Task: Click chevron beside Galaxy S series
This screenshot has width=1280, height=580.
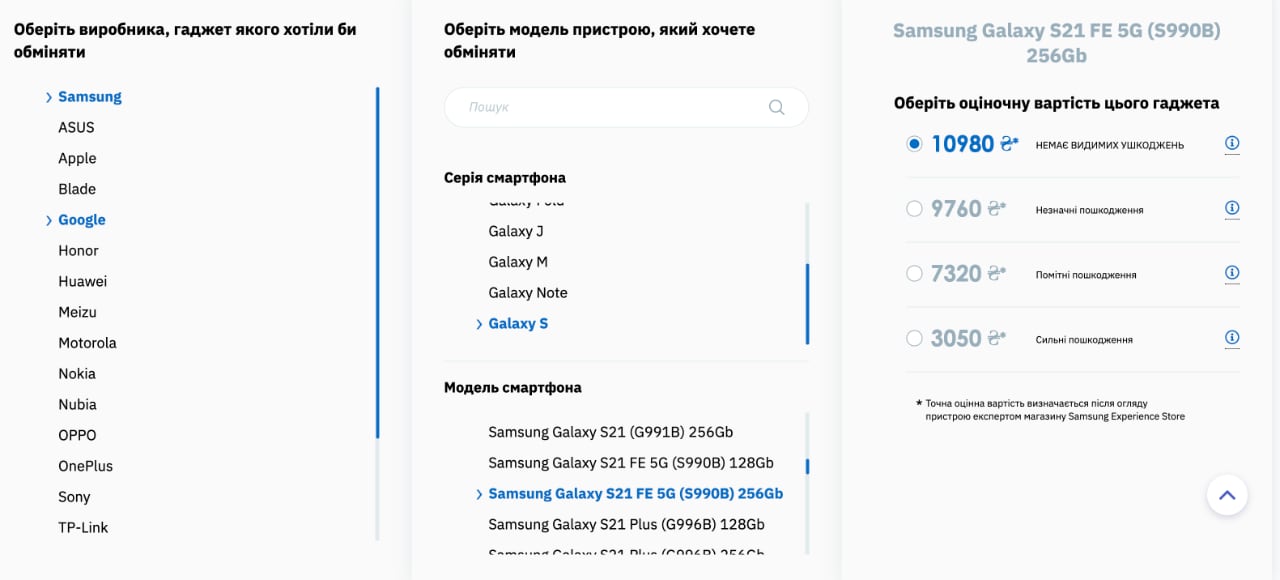Action: [479, 324]
